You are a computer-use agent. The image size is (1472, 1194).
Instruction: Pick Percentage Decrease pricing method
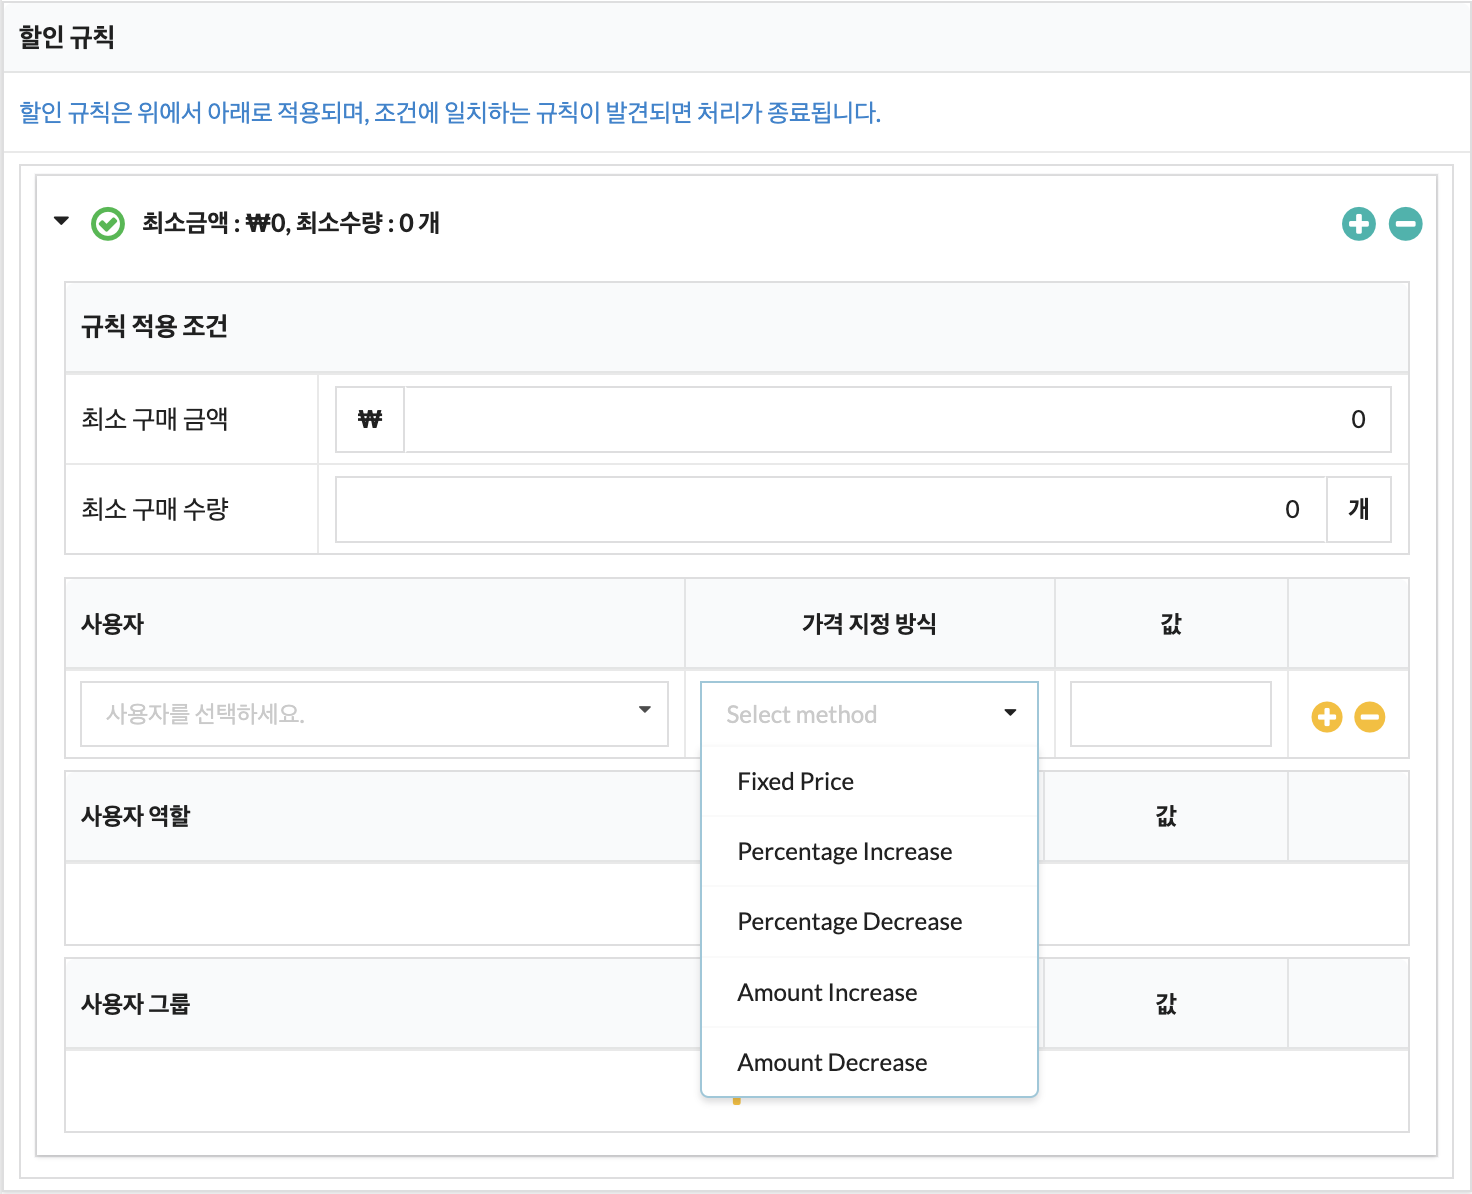point(850,922)
